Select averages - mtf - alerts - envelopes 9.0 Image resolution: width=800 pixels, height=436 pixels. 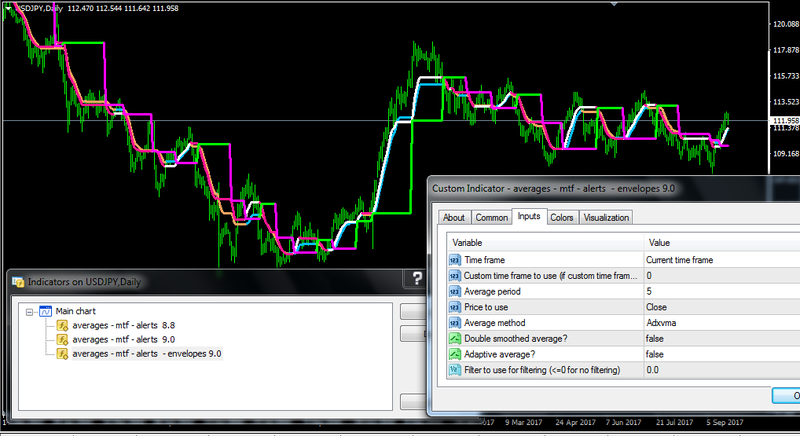pyautogui.click(x=147, y=354)
